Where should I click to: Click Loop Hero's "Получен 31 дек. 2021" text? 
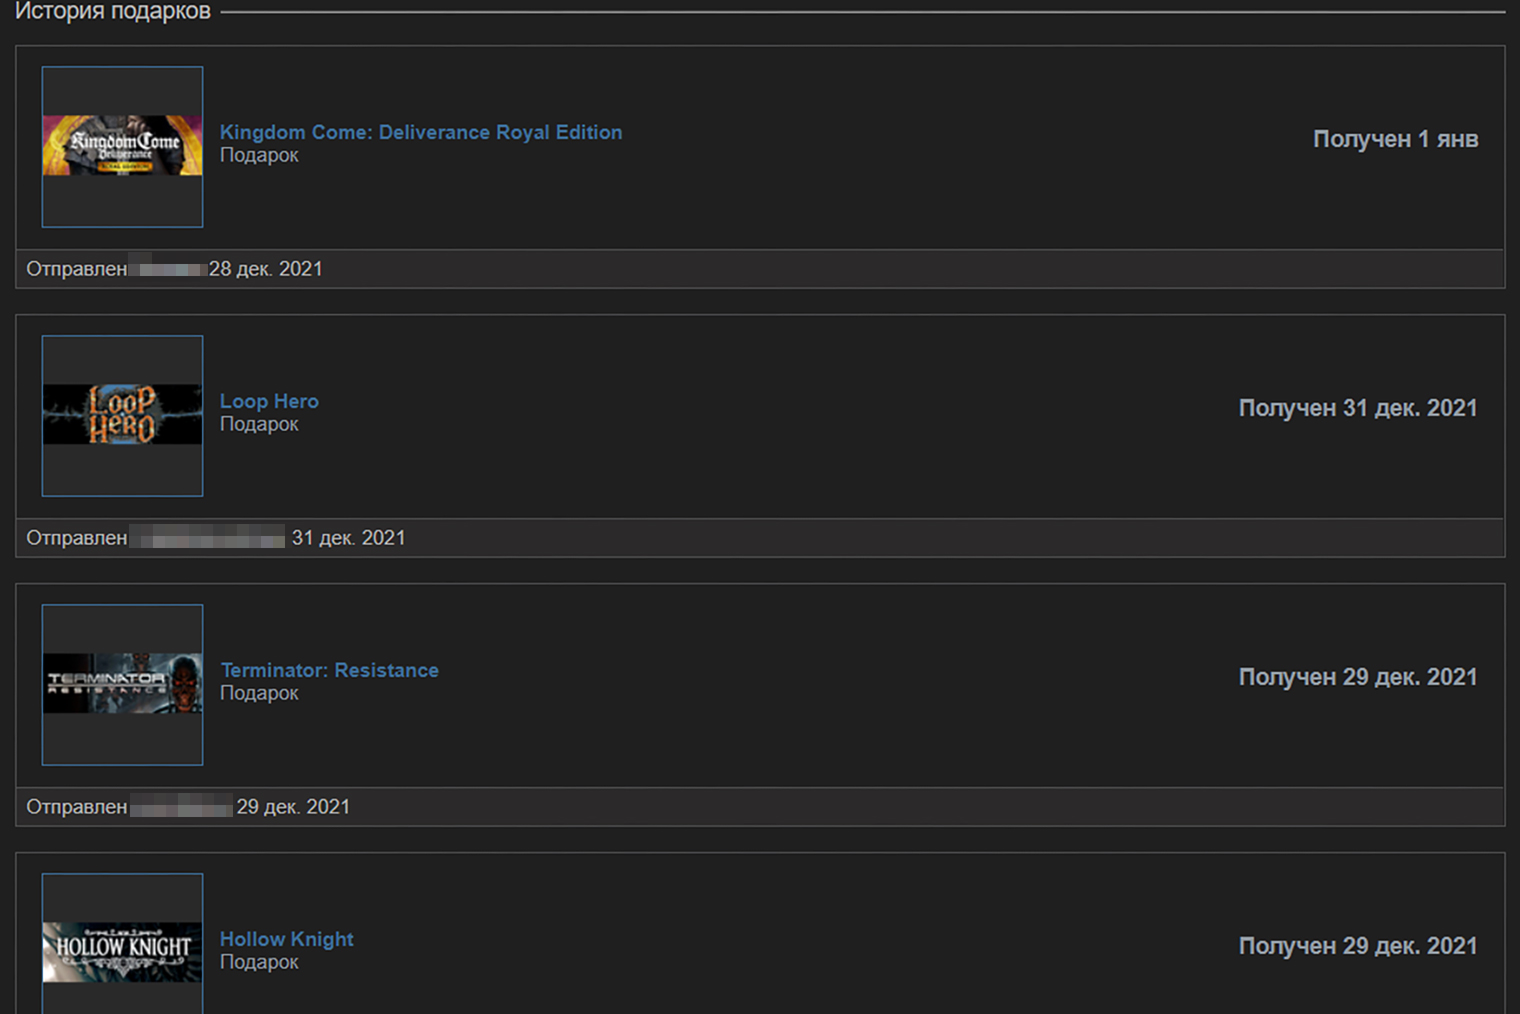[1357, 408]
